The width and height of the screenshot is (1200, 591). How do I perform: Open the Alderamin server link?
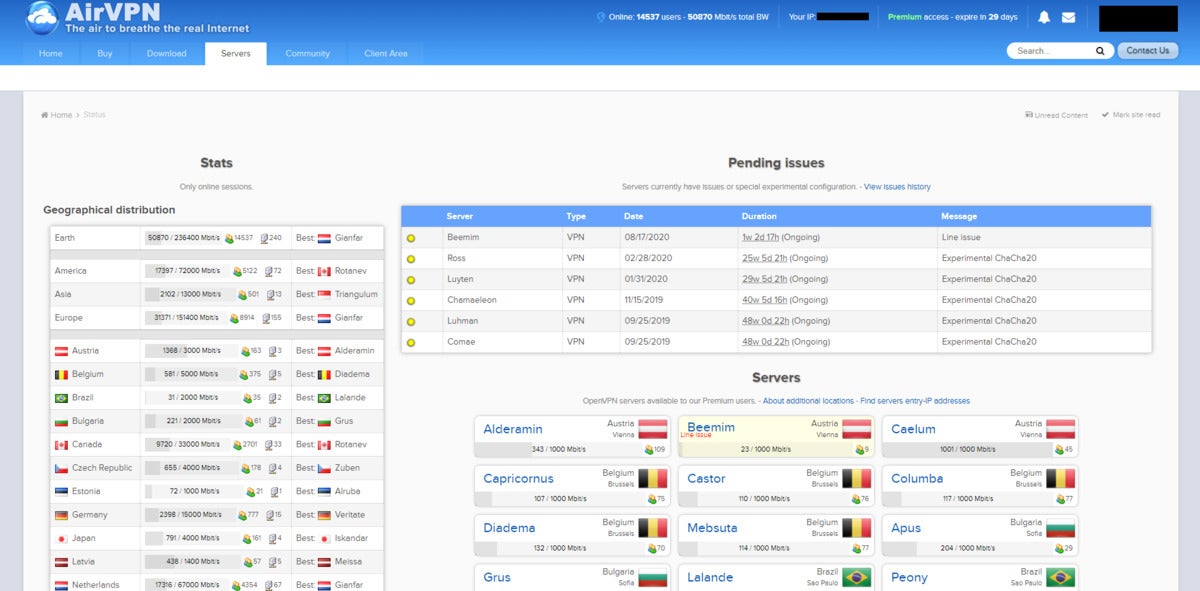[513, 429]
